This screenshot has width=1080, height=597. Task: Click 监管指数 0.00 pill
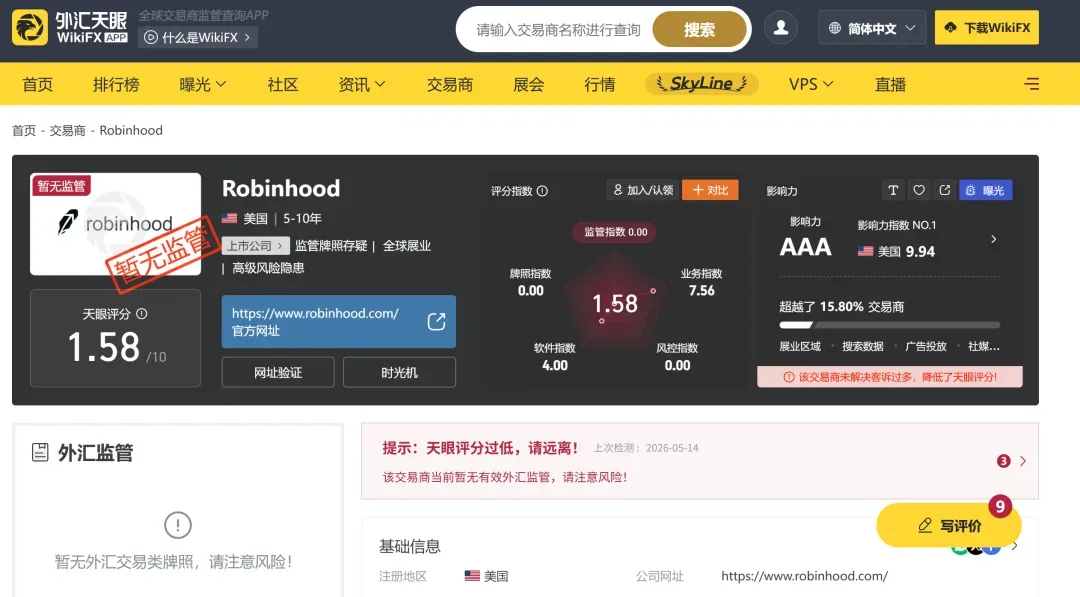pos(615,232)
